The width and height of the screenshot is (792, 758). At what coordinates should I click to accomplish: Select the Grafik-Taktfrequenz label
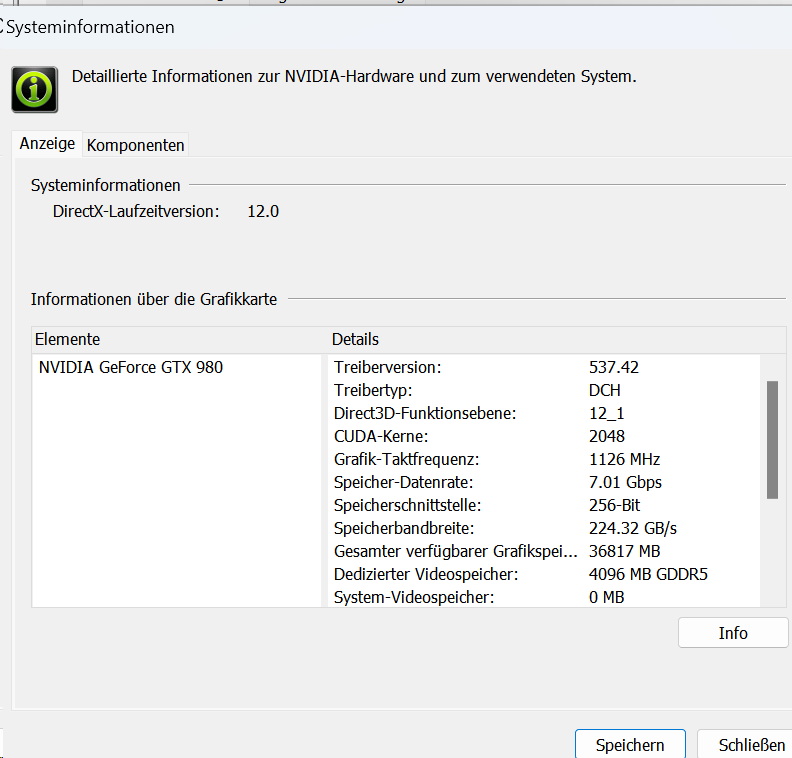(406, 460)
